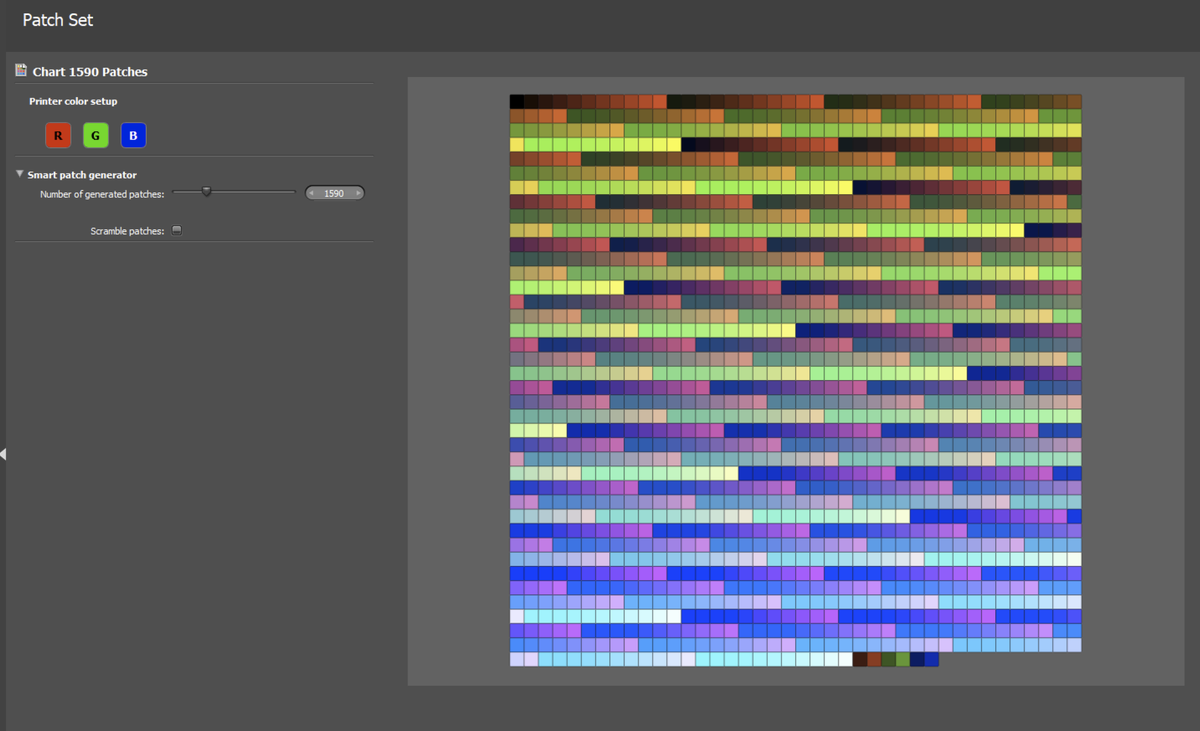1200x731 pixels.
Task: Click the Smart patch generator label
Action: click(82, 175)
